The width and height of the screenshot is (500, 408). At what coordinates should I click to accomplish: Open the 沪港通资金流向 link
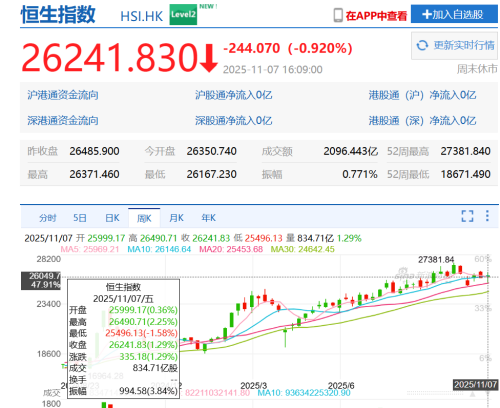tap(63, 95)
